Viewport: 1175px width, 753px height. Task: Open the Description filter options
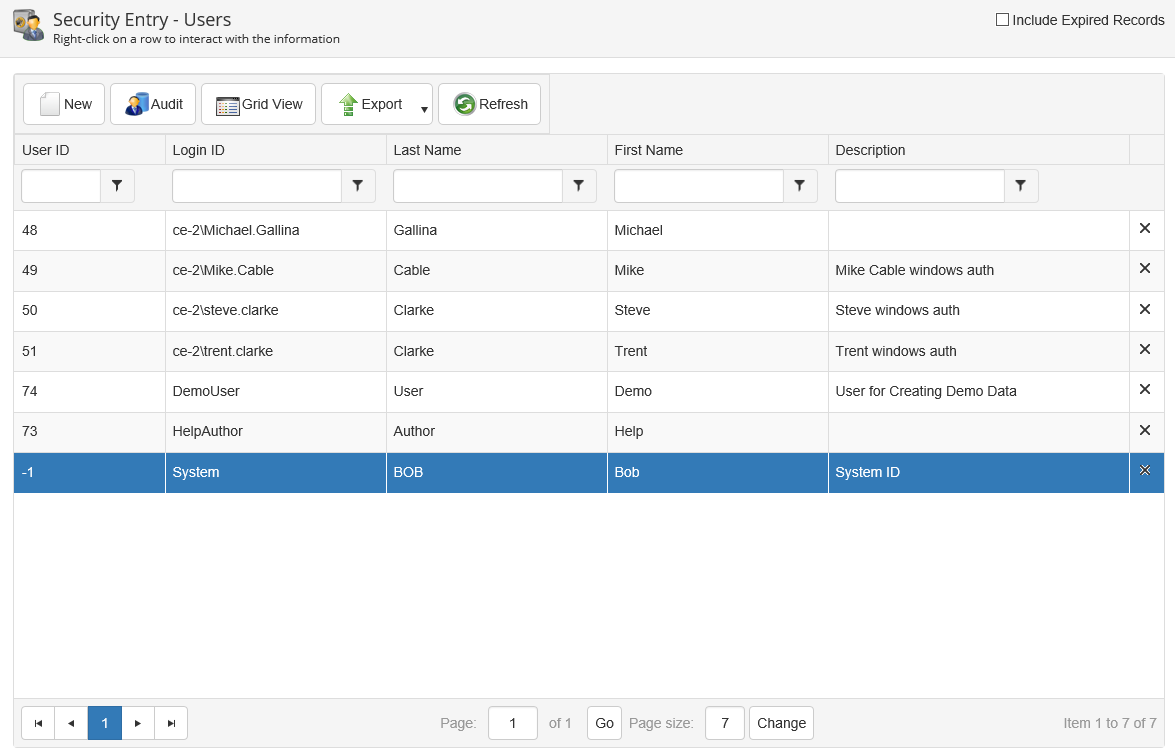[x=1020, y=186]
